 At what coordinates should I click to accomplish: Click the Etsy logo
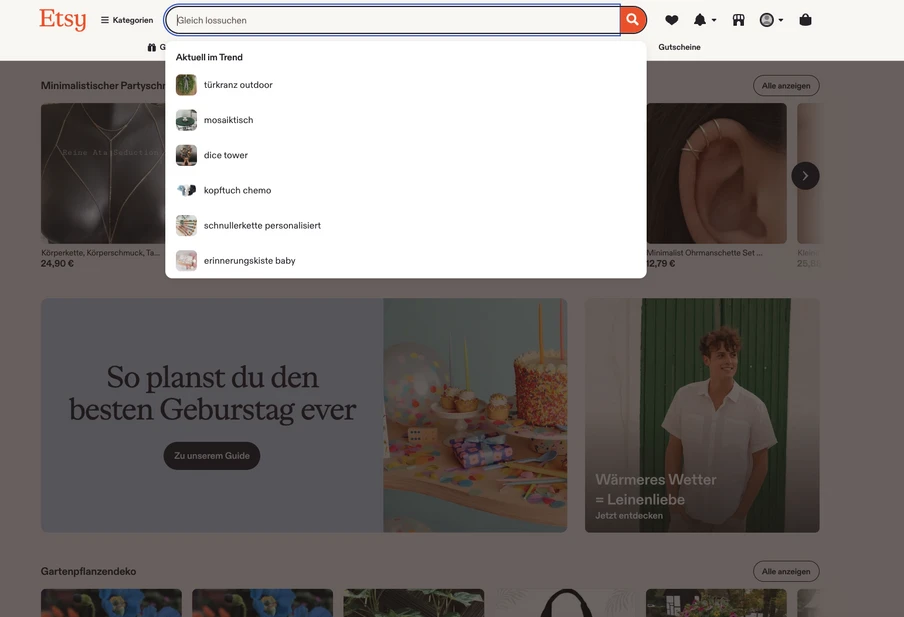tap(62, 19)
